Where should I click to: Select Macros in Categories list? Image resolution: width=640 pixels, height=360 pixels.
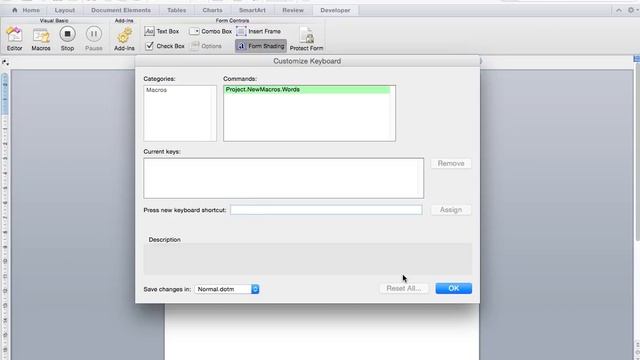(x=156, y=90)
